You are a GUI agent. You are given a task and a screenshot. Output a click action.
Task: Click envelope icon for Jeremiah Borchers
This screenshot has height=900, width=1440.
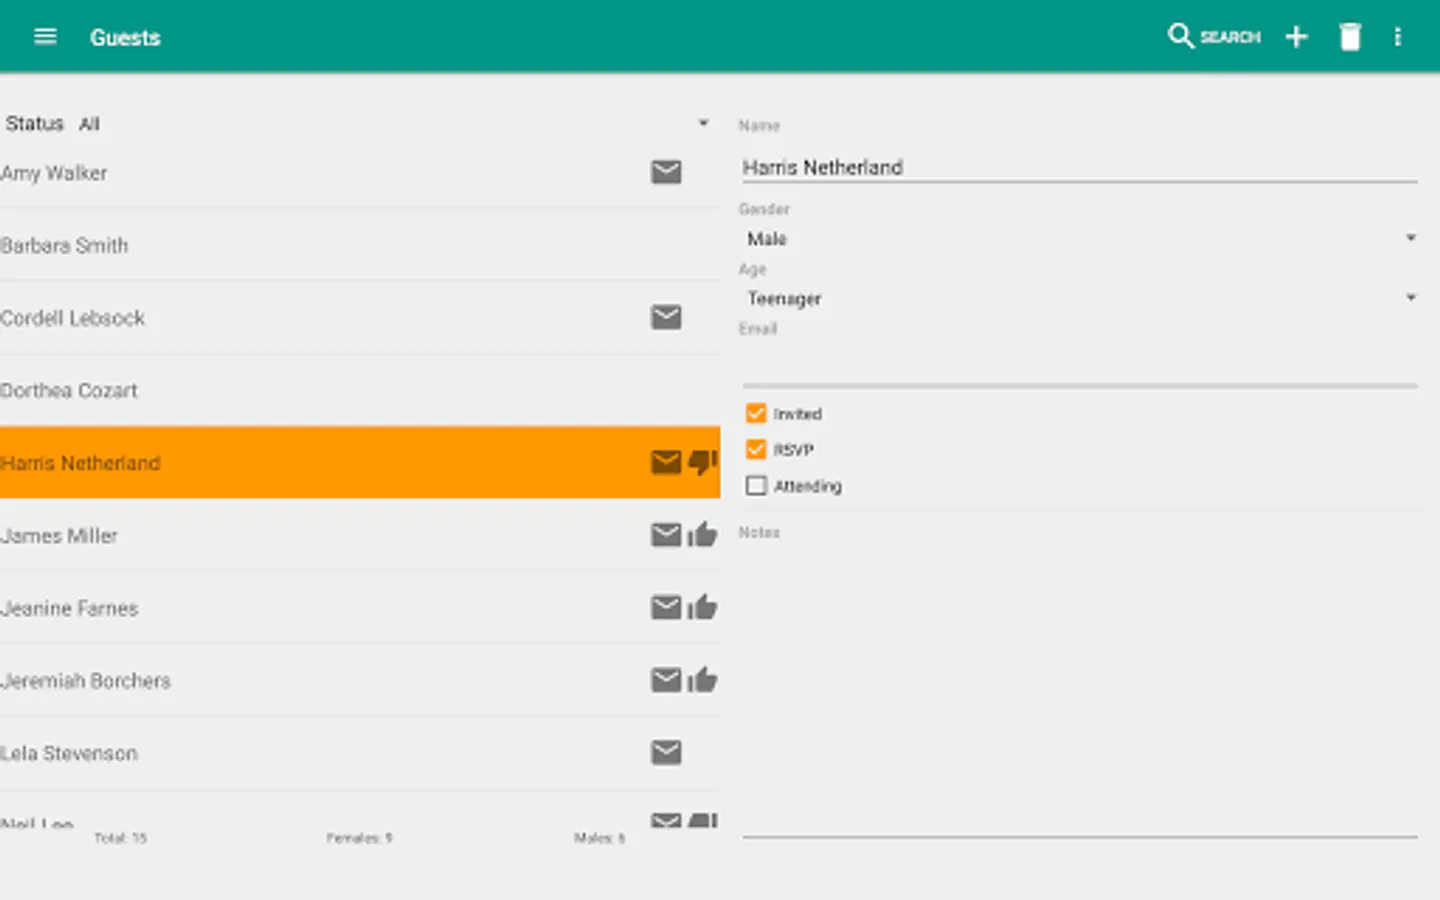point(666,680)
